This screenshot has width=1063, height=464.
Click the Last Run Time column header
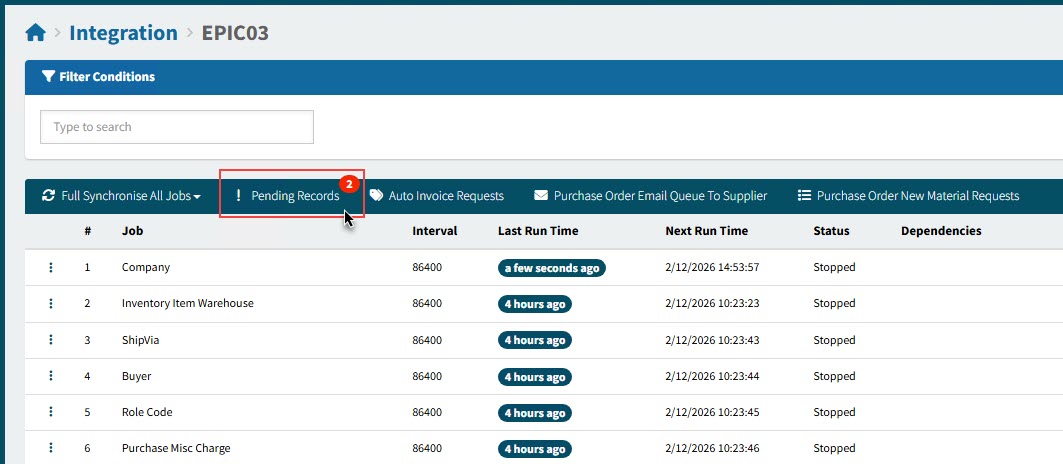coord(538,231)
